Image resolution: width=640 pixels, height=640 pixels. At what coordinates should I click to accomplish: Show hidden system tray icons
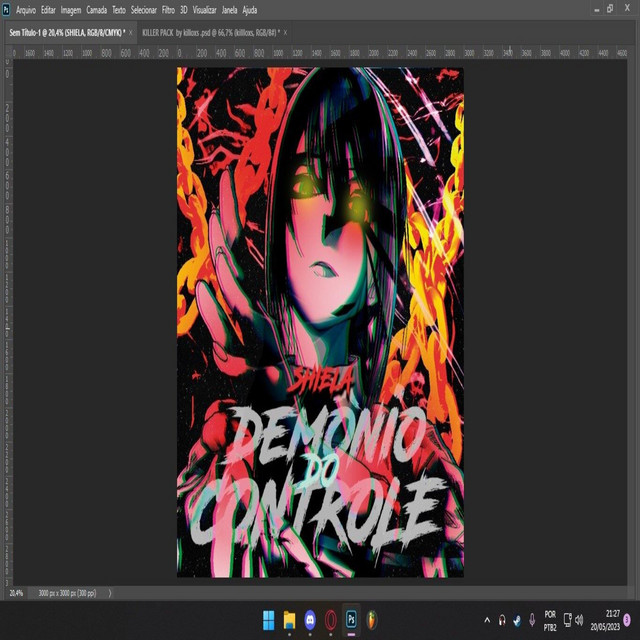click(x=487, y=620)
